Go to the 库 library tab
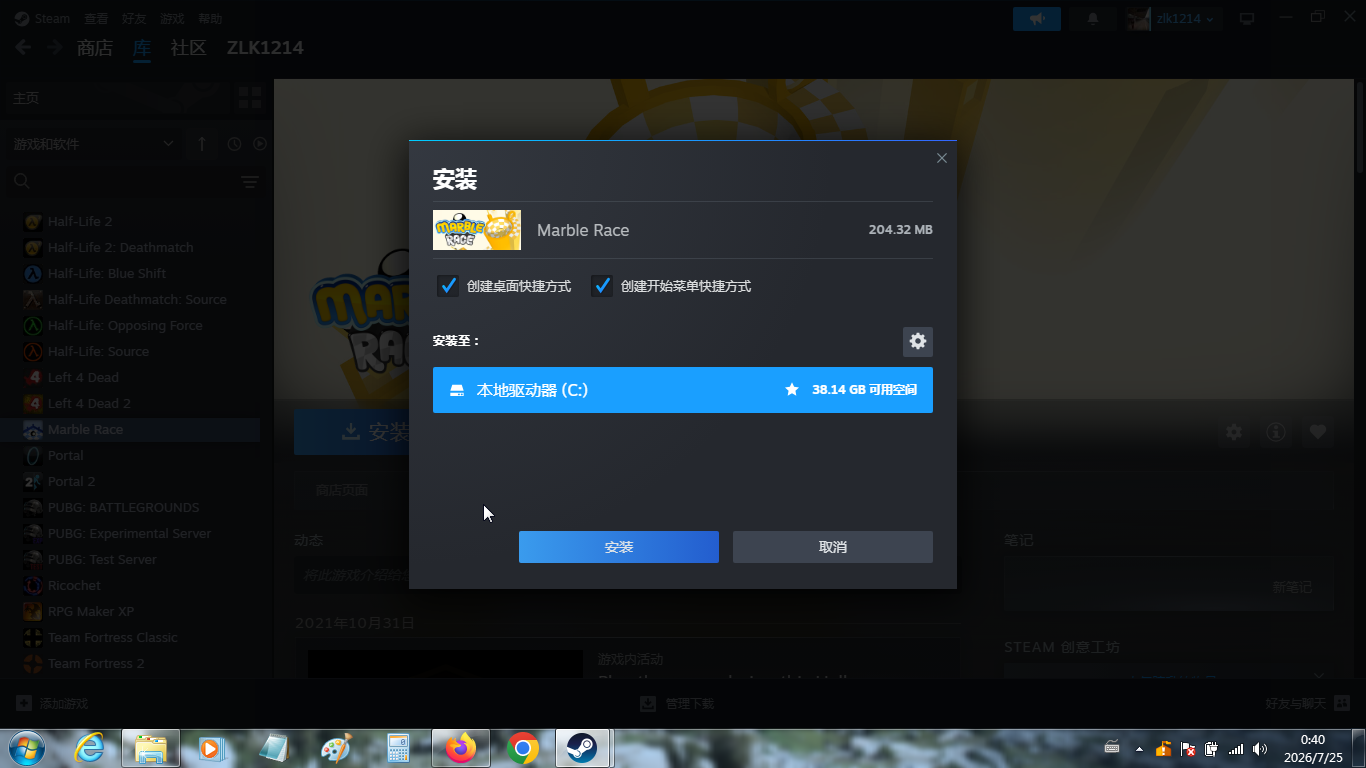 [x=142, y=48]
